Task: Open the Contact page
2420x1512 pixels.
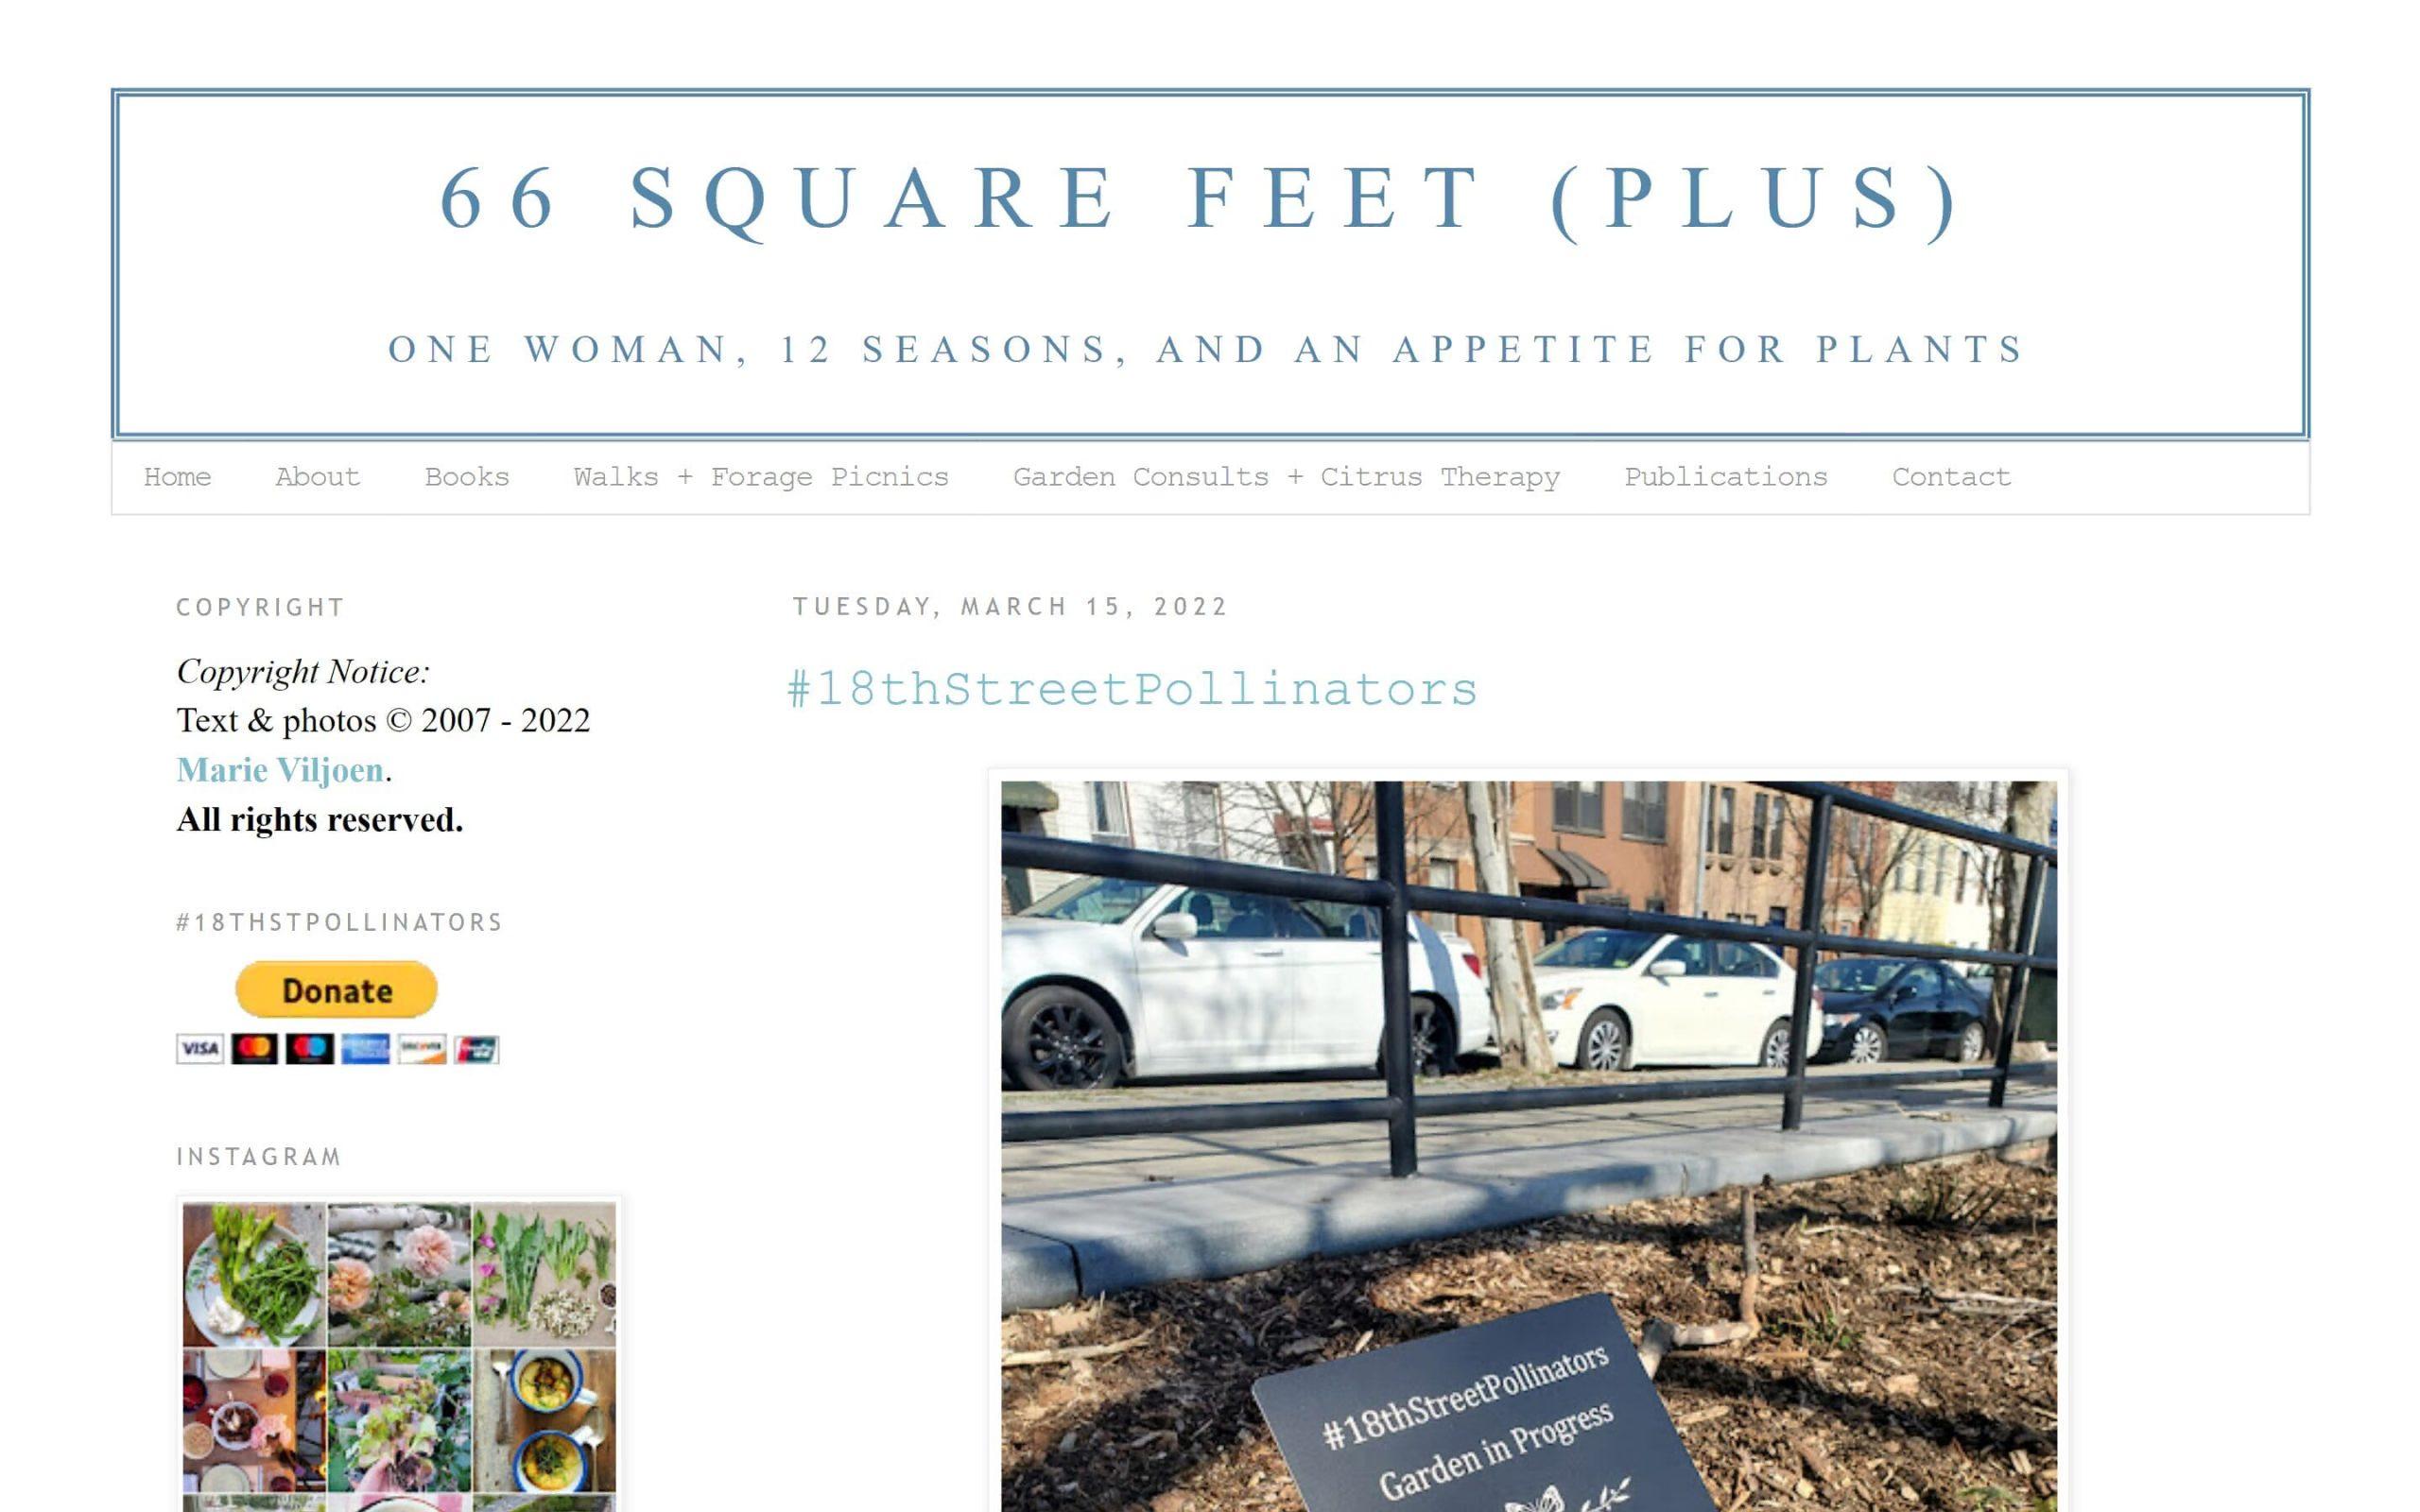Action: 1951,477
